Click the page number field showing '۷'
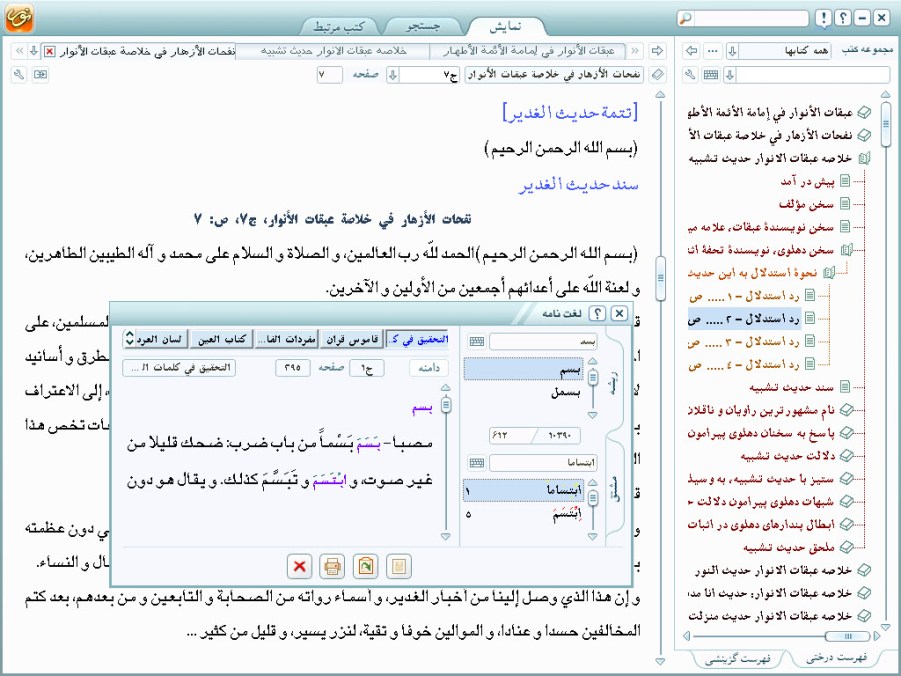901x676 pixels. [330, 75]
